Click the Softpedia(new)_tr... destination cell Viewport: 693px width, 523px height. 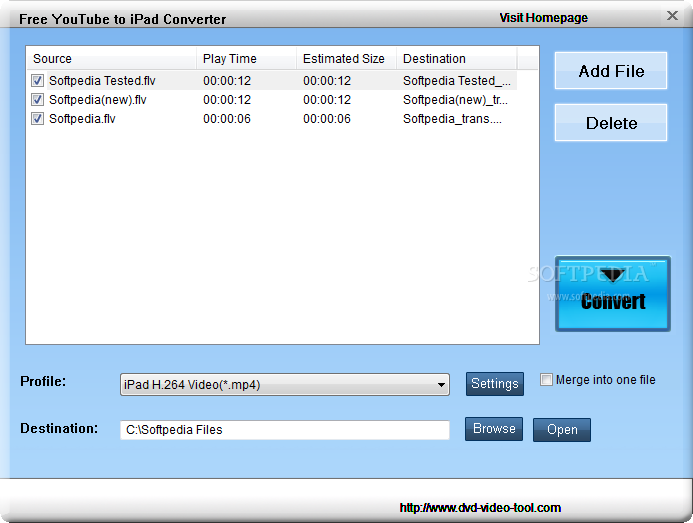coord(455,100)
